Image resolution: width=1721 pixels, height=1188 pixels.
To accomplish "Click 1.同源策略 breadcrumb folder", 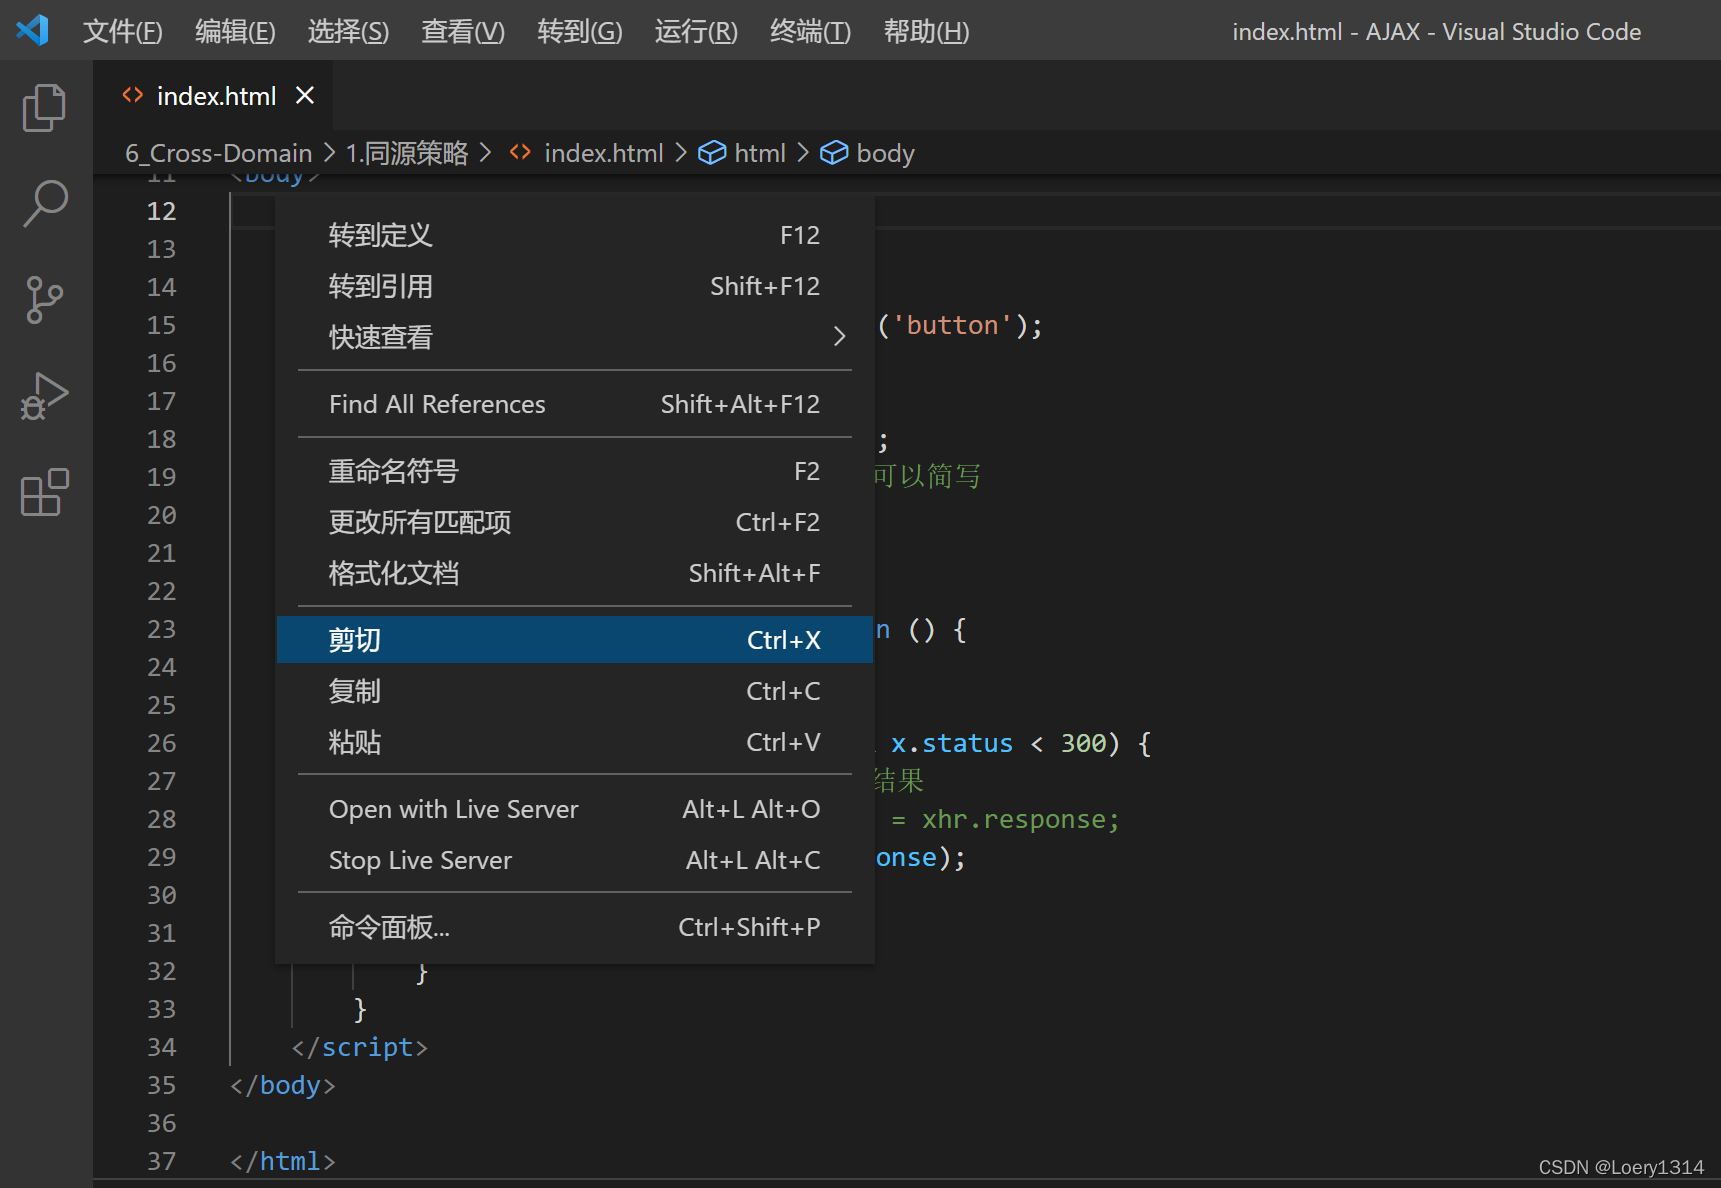I will [407, 153].
